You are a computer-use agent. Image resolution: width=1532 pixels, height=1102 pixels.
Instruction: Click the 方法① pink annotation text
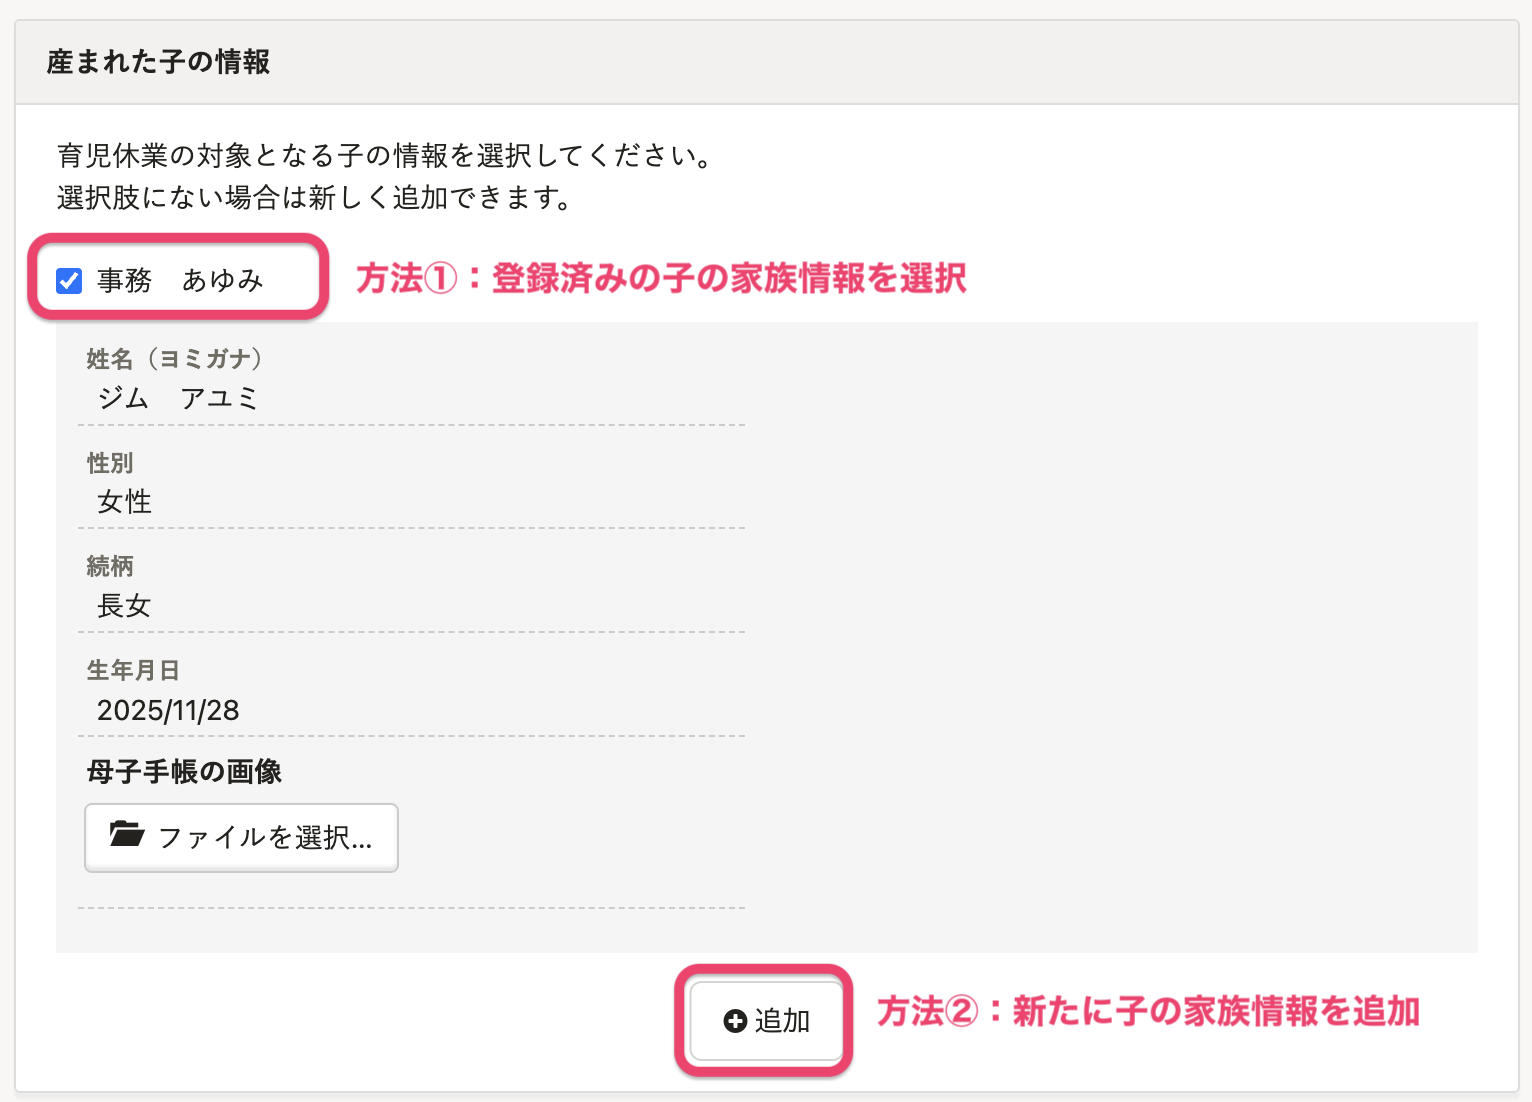pyautogui.click(x=661, y=279)
